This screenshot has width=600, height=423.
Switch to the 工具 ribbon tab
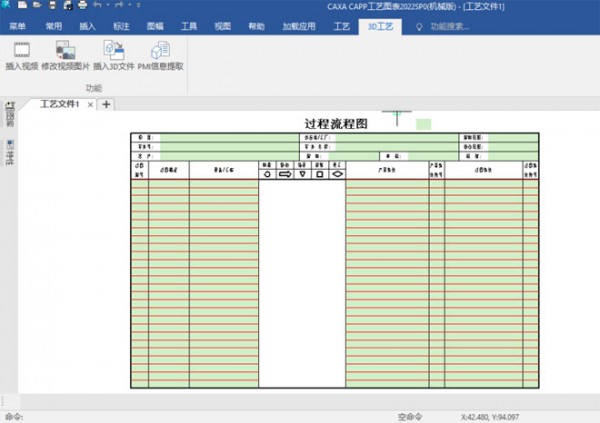(x=189, y=26)
